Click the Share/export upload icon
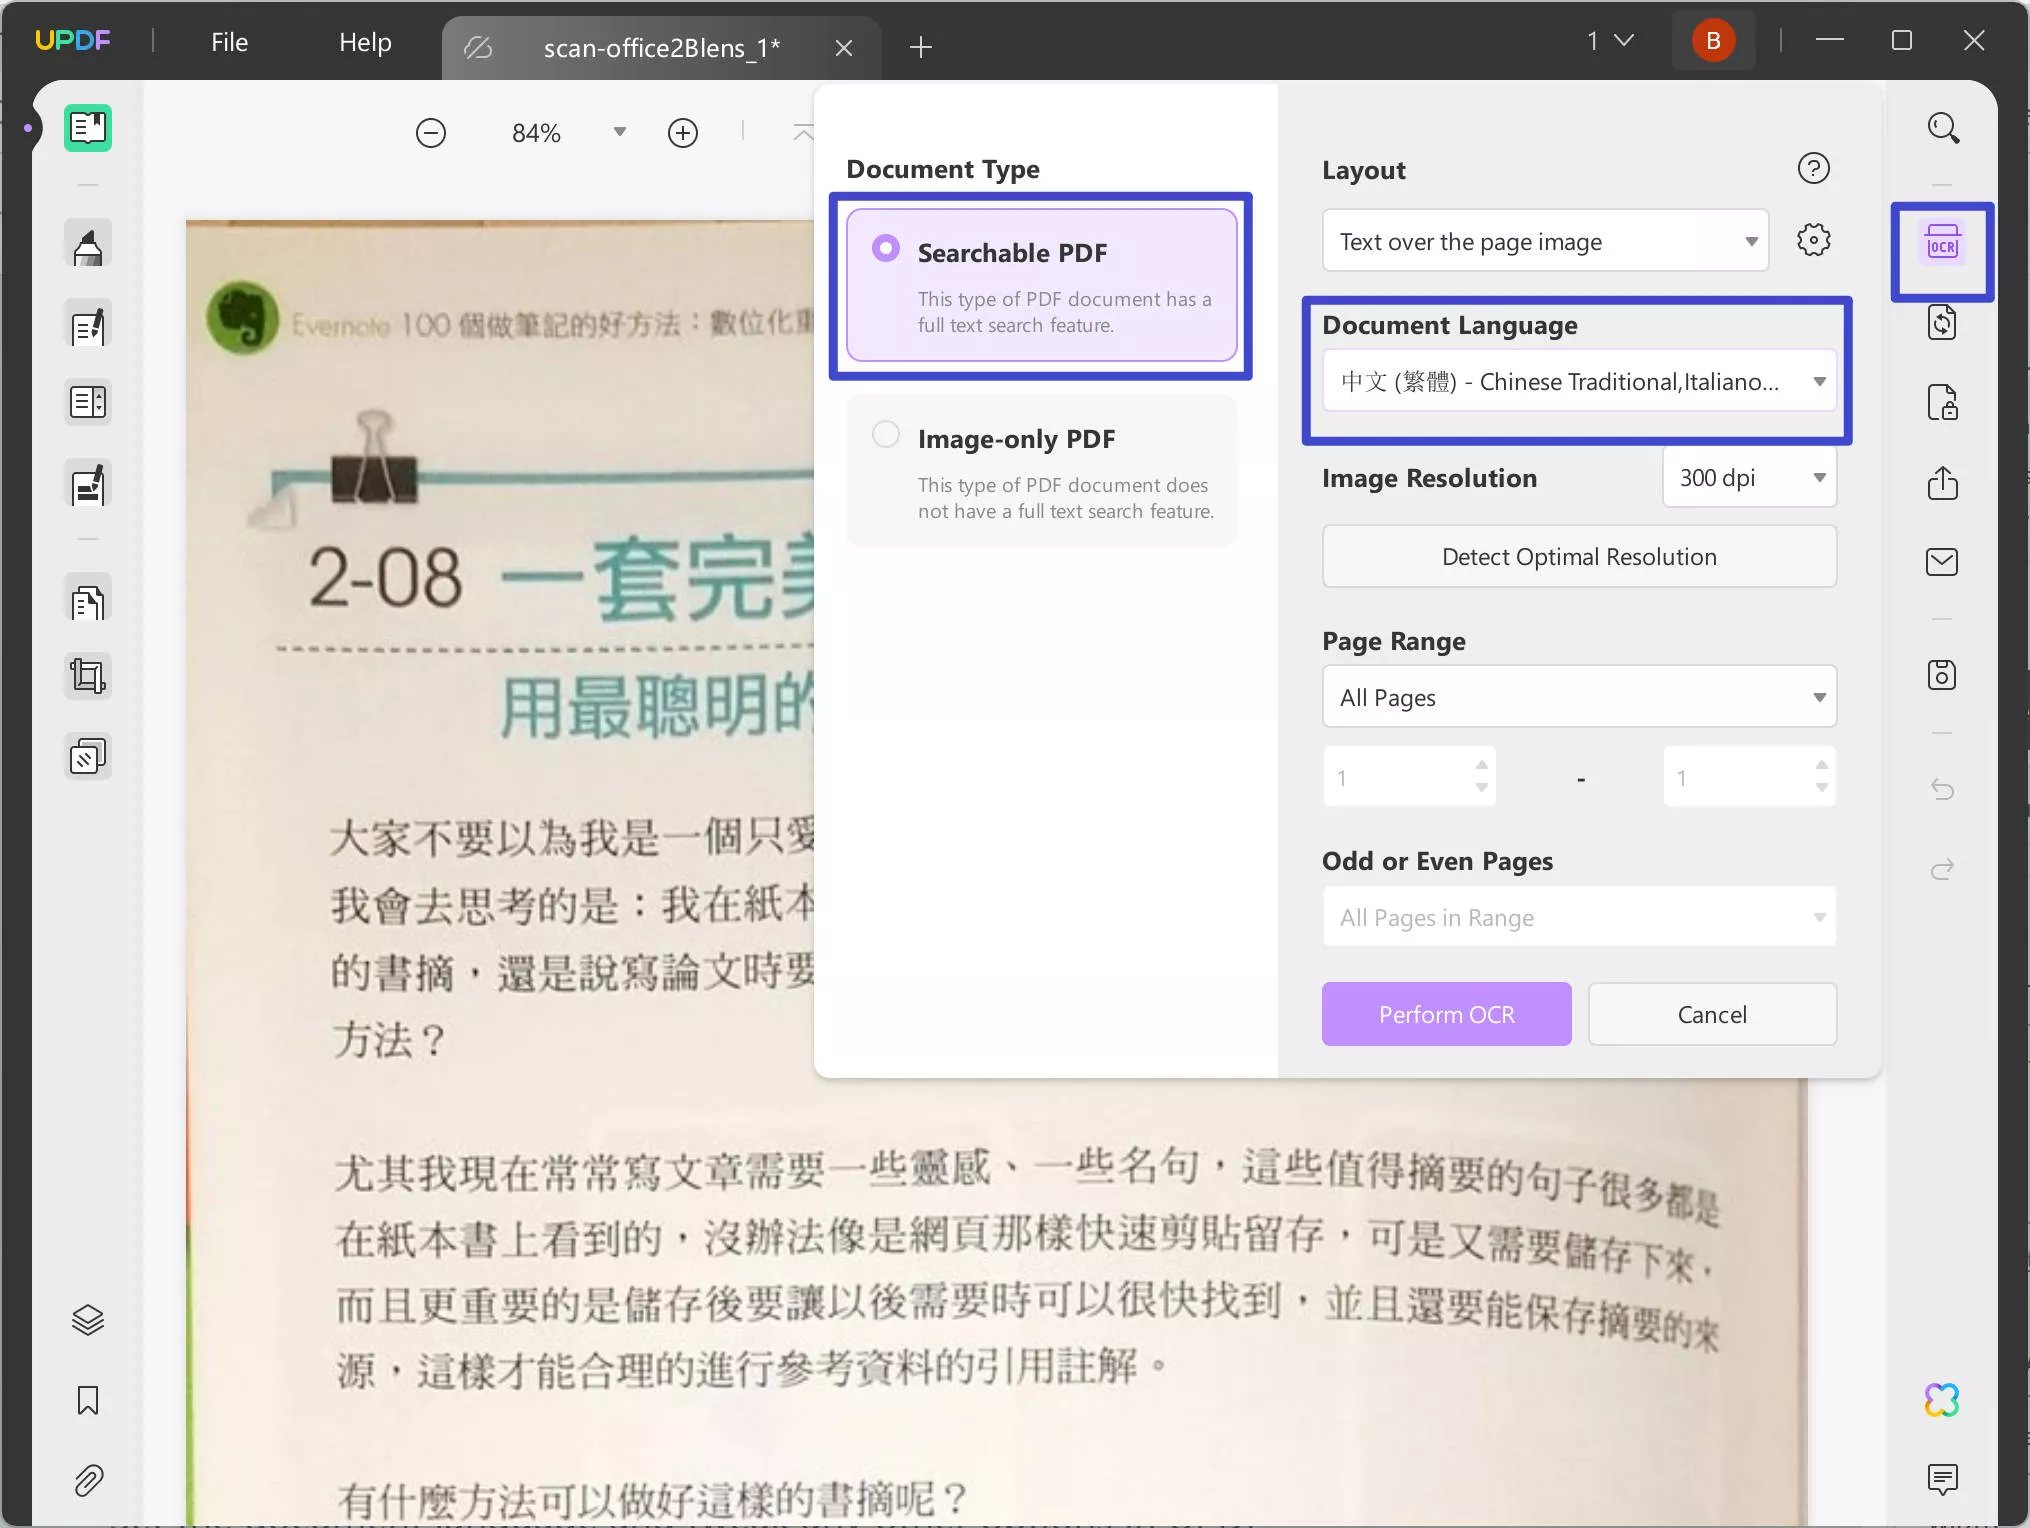2030x1528 pixels. tap(1942, 483)
